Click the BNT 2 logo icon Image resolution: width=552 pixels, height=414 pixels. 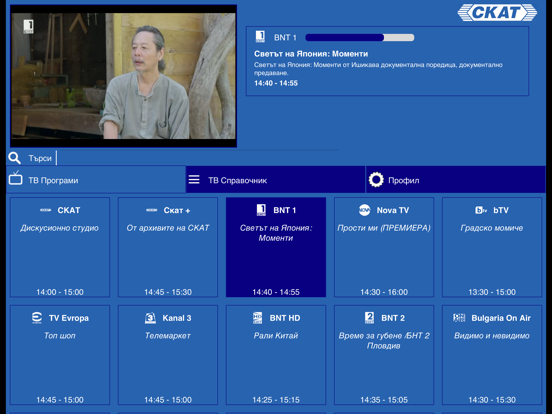pyautogui.click(x=369, y=318)
